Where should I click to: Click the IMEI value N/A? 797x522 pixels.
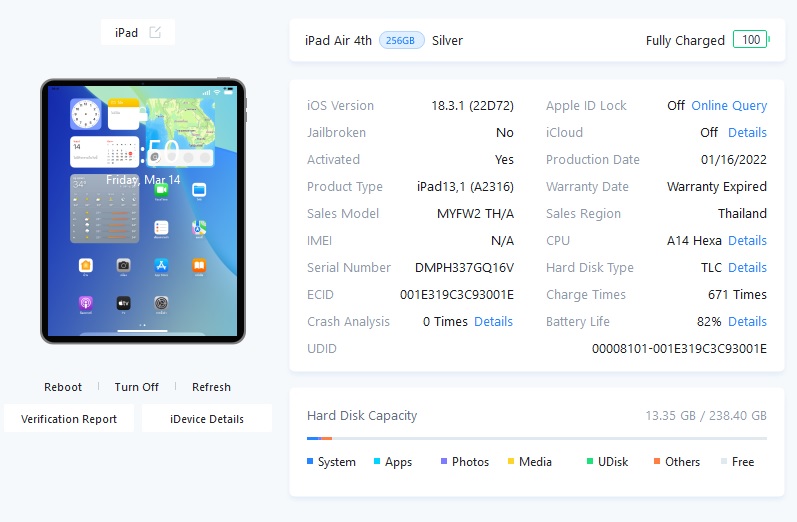click(502, 240)
